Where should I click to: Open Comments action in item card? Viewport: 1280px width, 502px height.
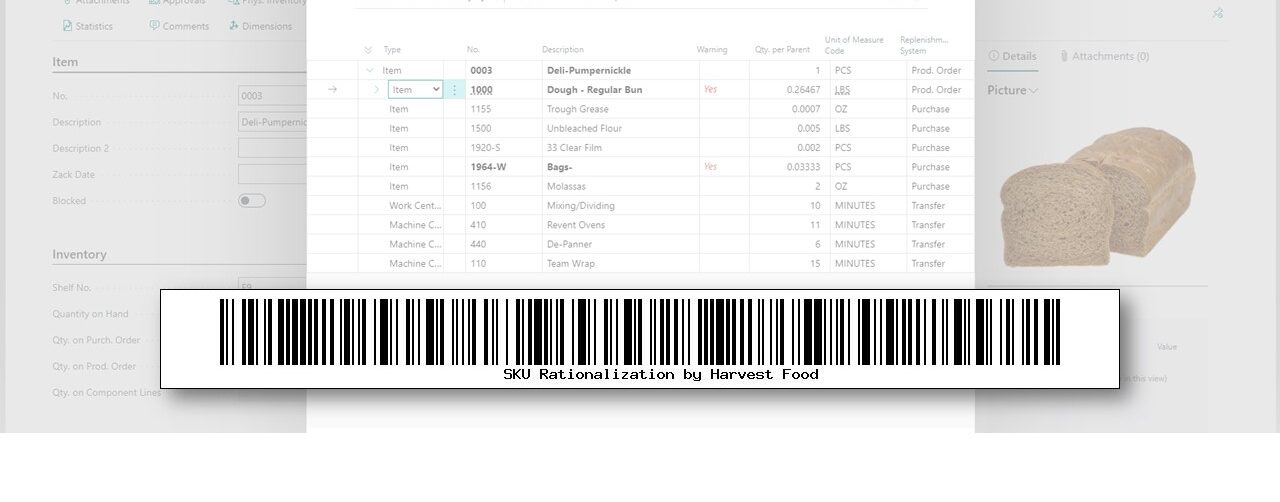tap(179, 26)
